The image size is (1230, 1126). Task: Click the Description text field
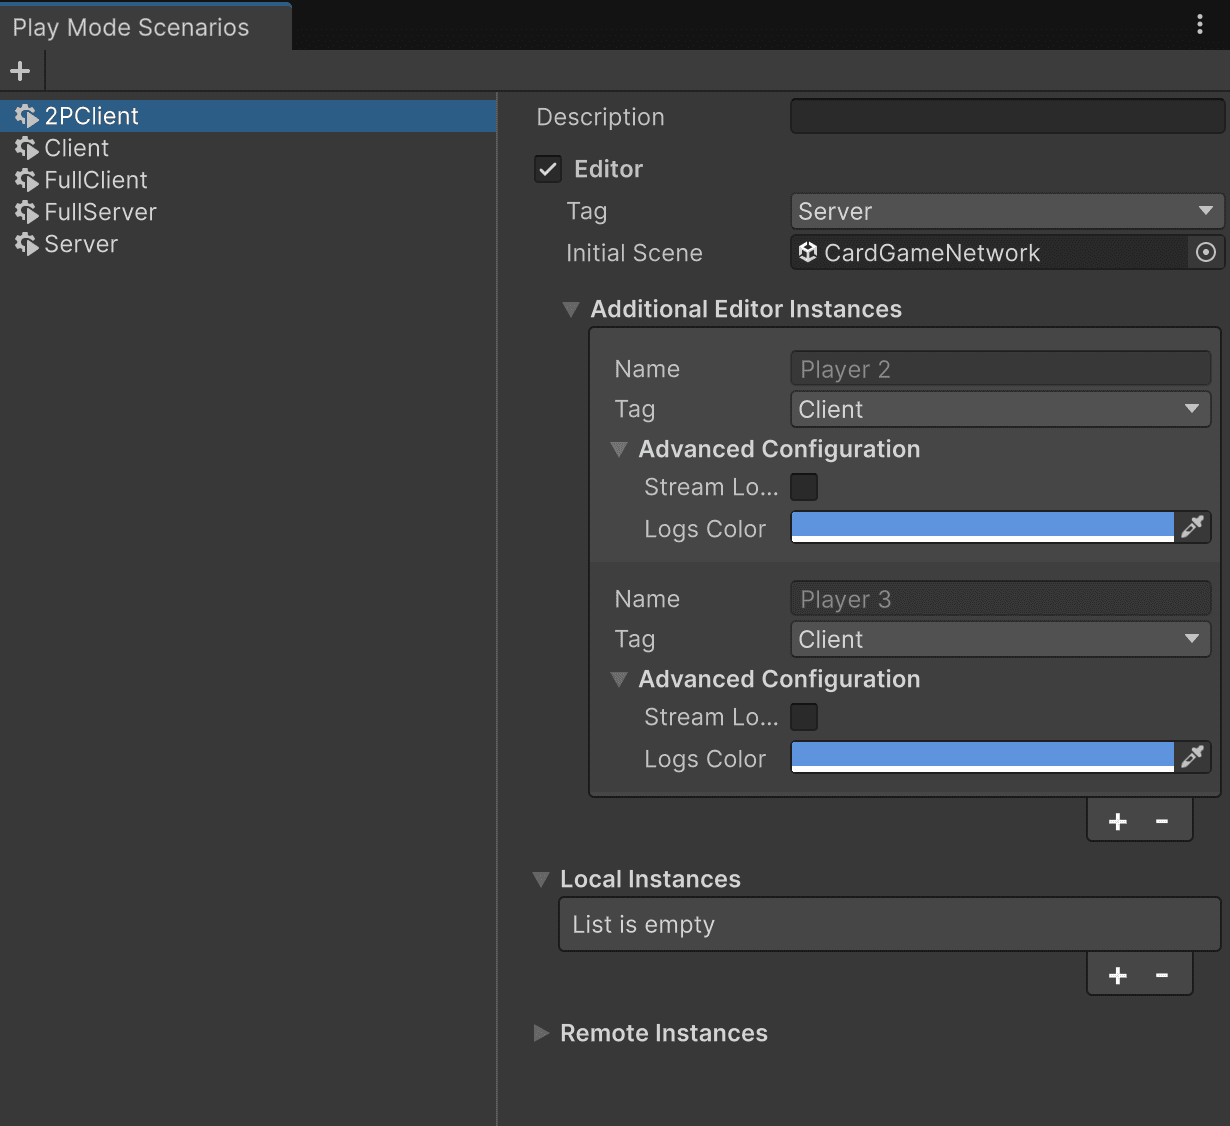[x=1007, y=117]
